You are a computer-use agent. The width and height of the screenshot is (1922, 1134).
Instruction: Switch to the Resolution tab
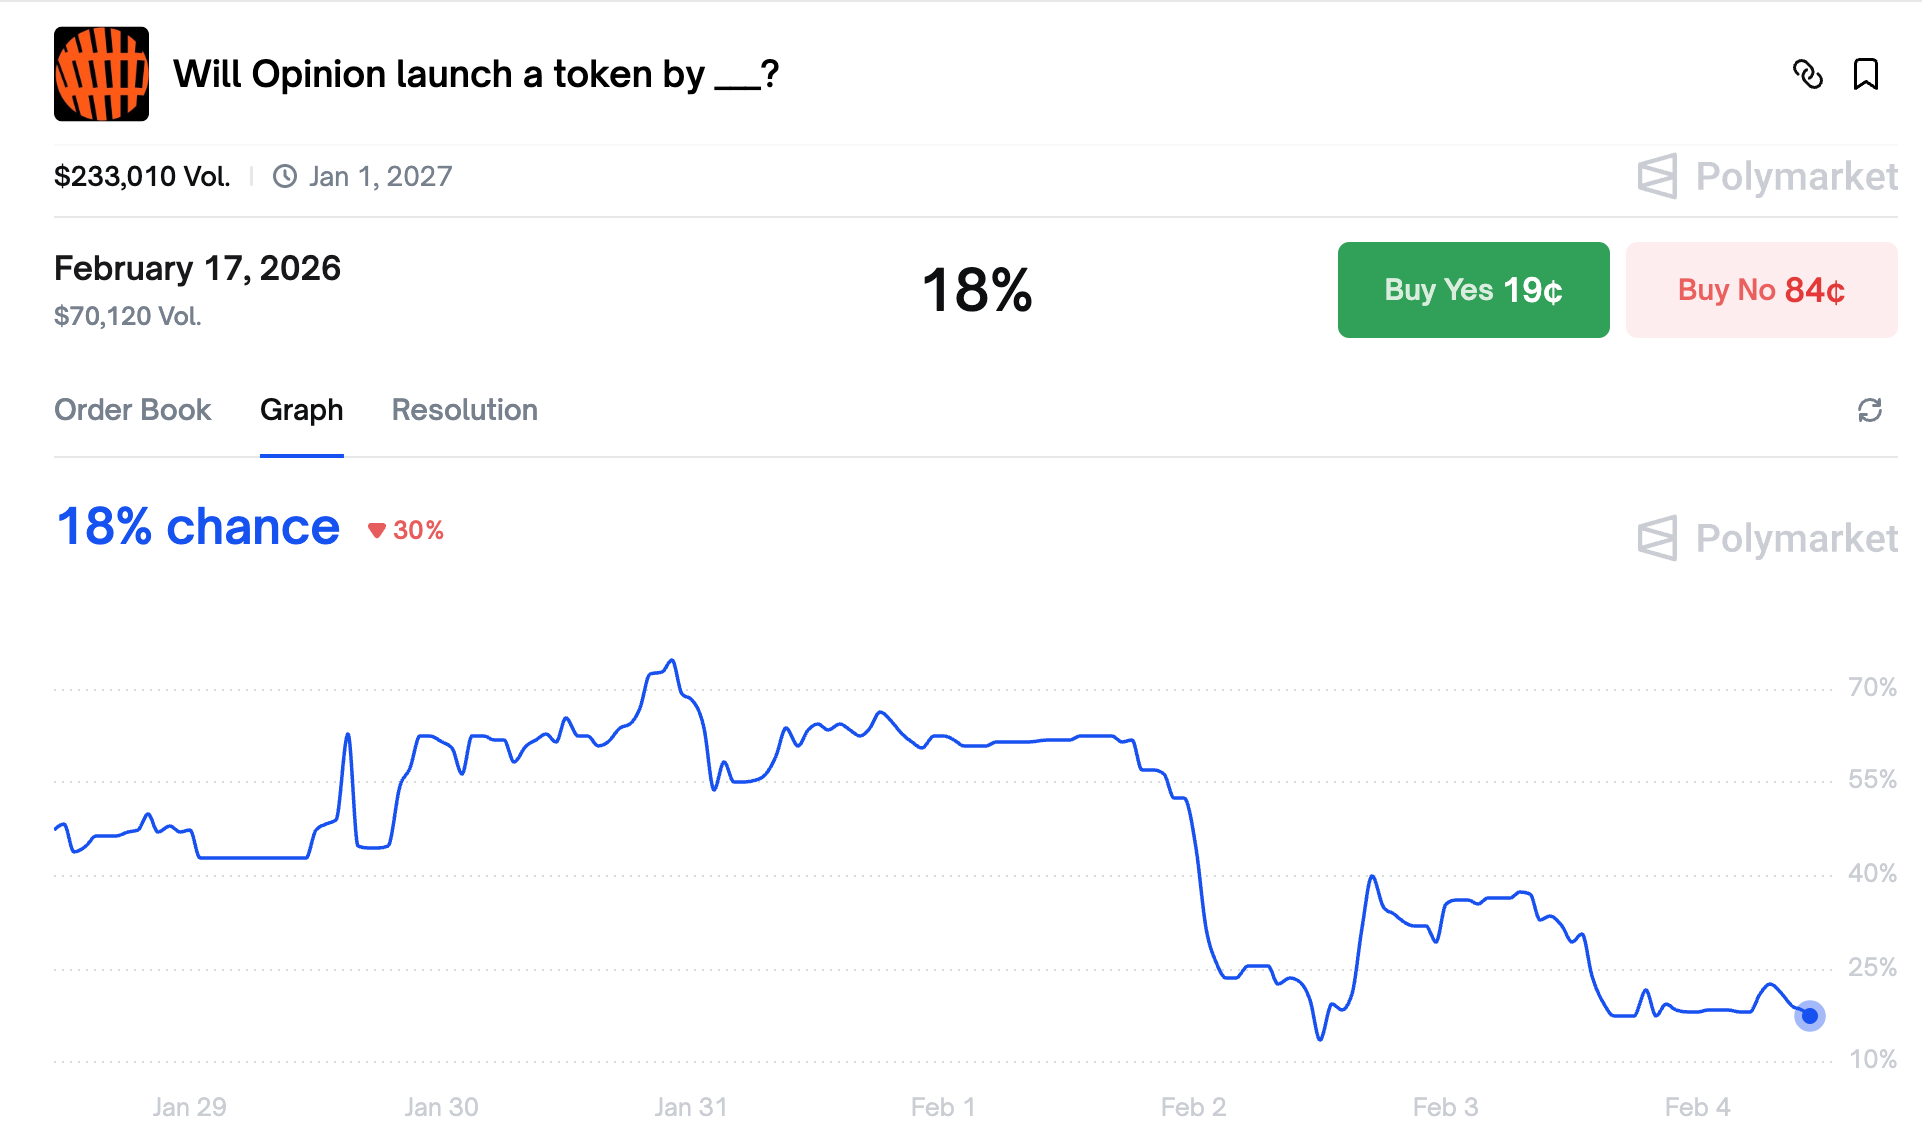464,410
